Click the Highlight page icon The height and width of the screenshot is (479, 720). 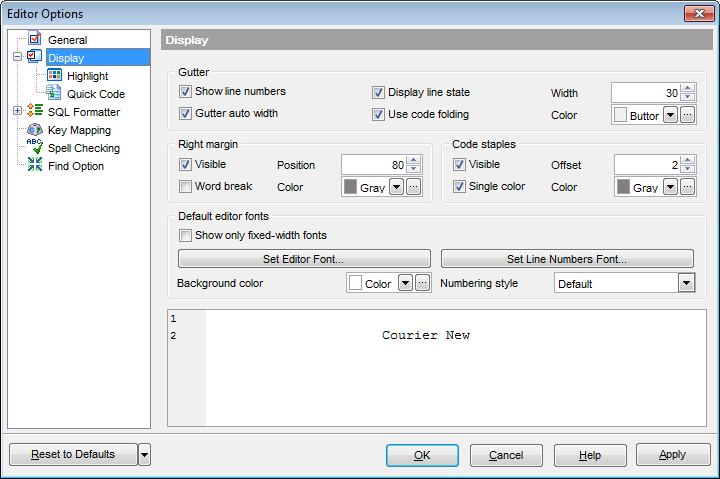coord(55,76)
